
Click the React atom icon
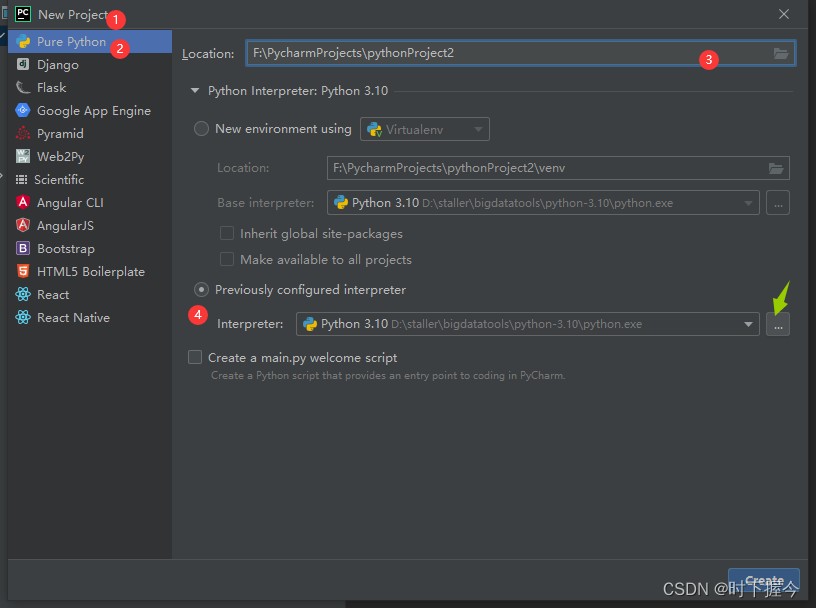[x=23, y=294]
